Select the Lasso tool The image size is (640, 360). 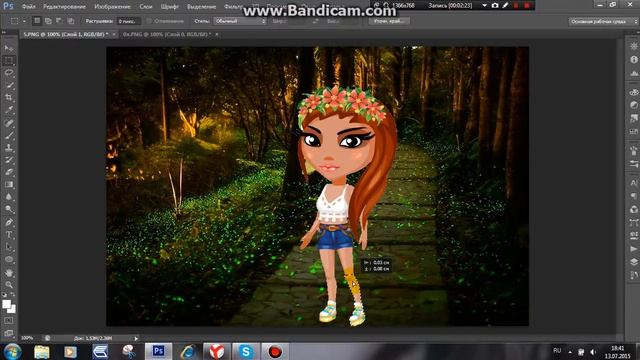click(x=9, y=73)
